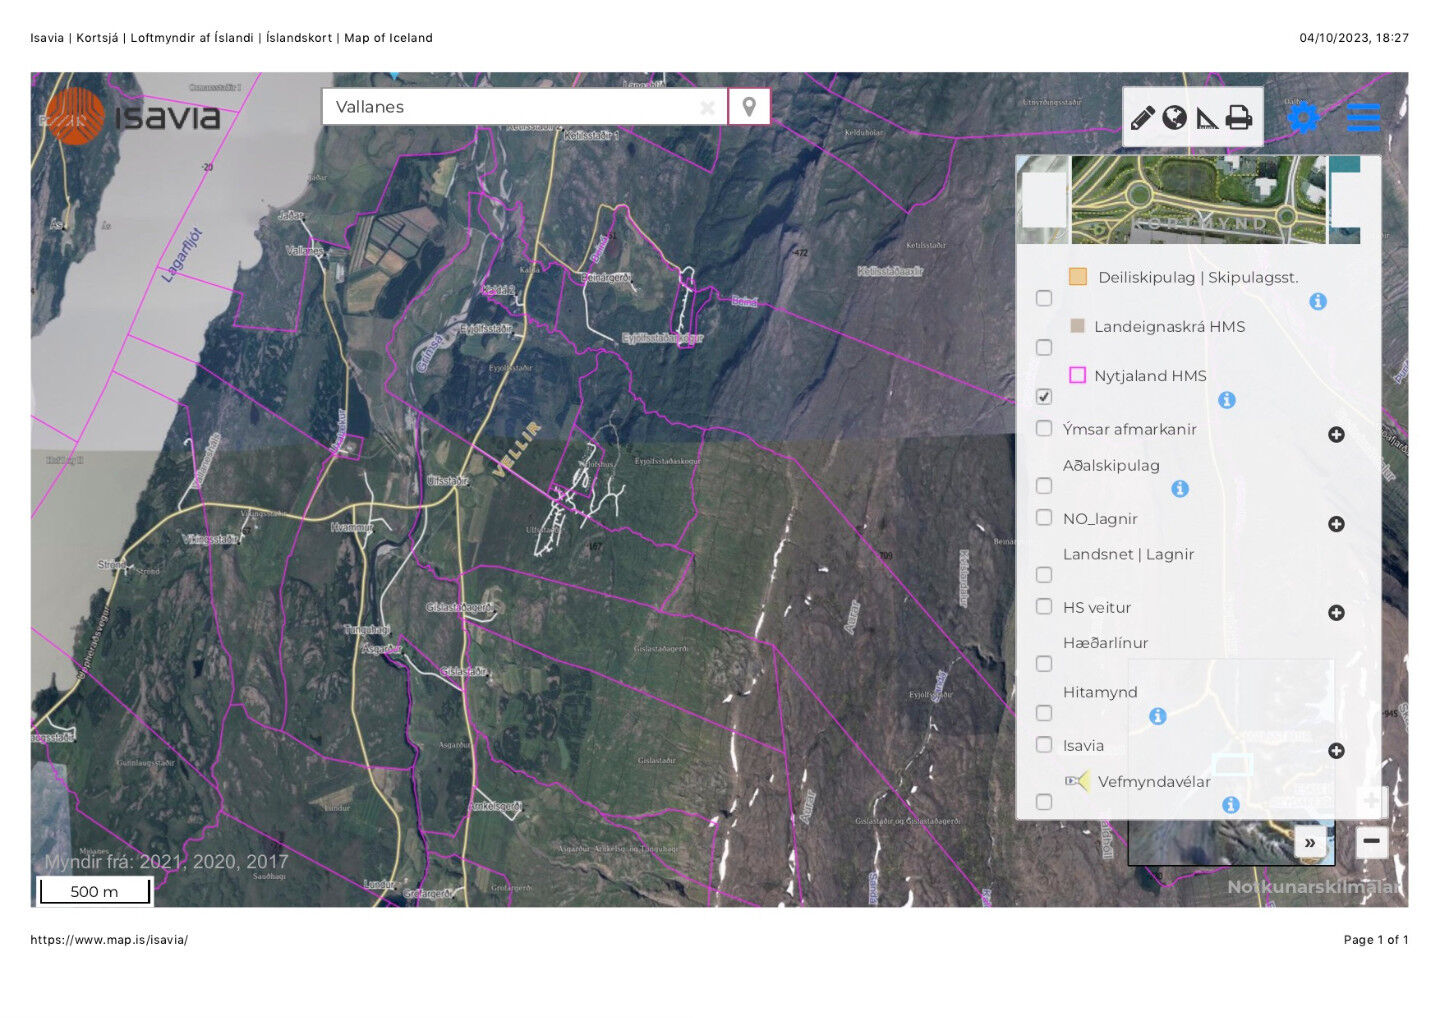Viewport: 1440px width, 1018px height.
Task: Clear the Vallanes search text
Action: pyautogui.click(x=707, y=108)
